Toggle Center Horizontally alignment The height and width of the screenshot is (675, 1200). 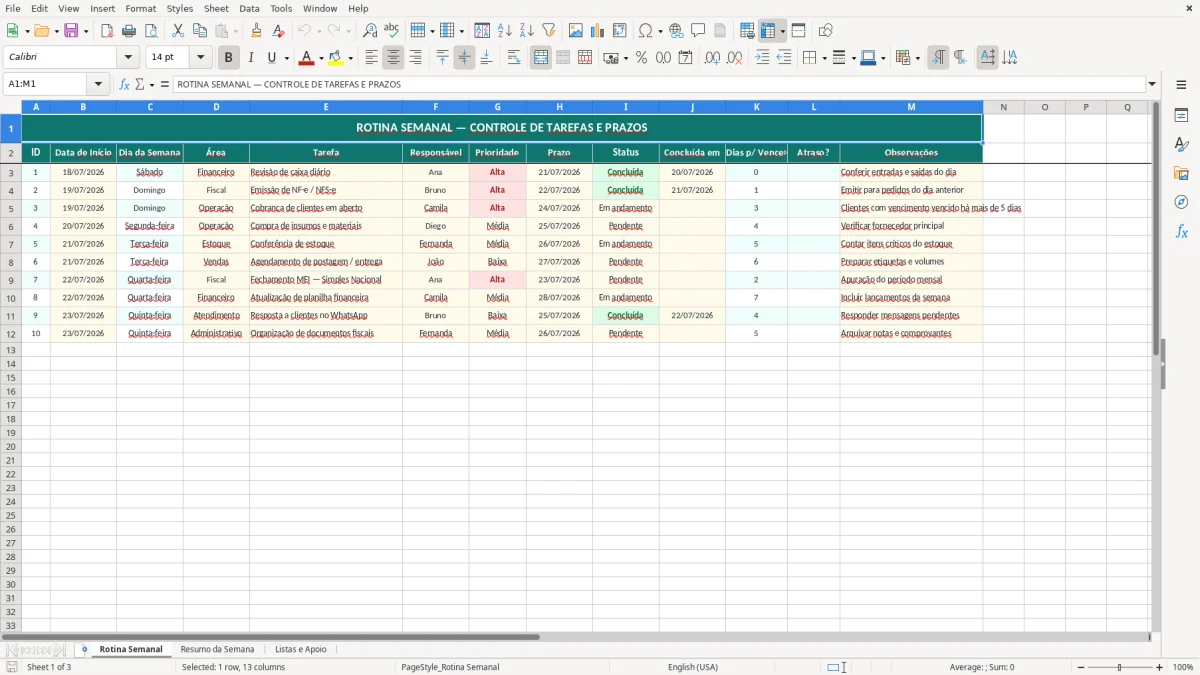tap(393, 58)
